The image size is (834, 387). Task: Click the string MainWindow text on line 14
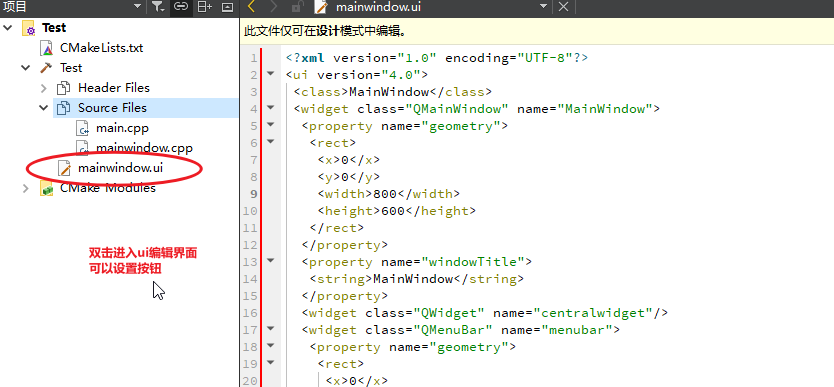413,279
